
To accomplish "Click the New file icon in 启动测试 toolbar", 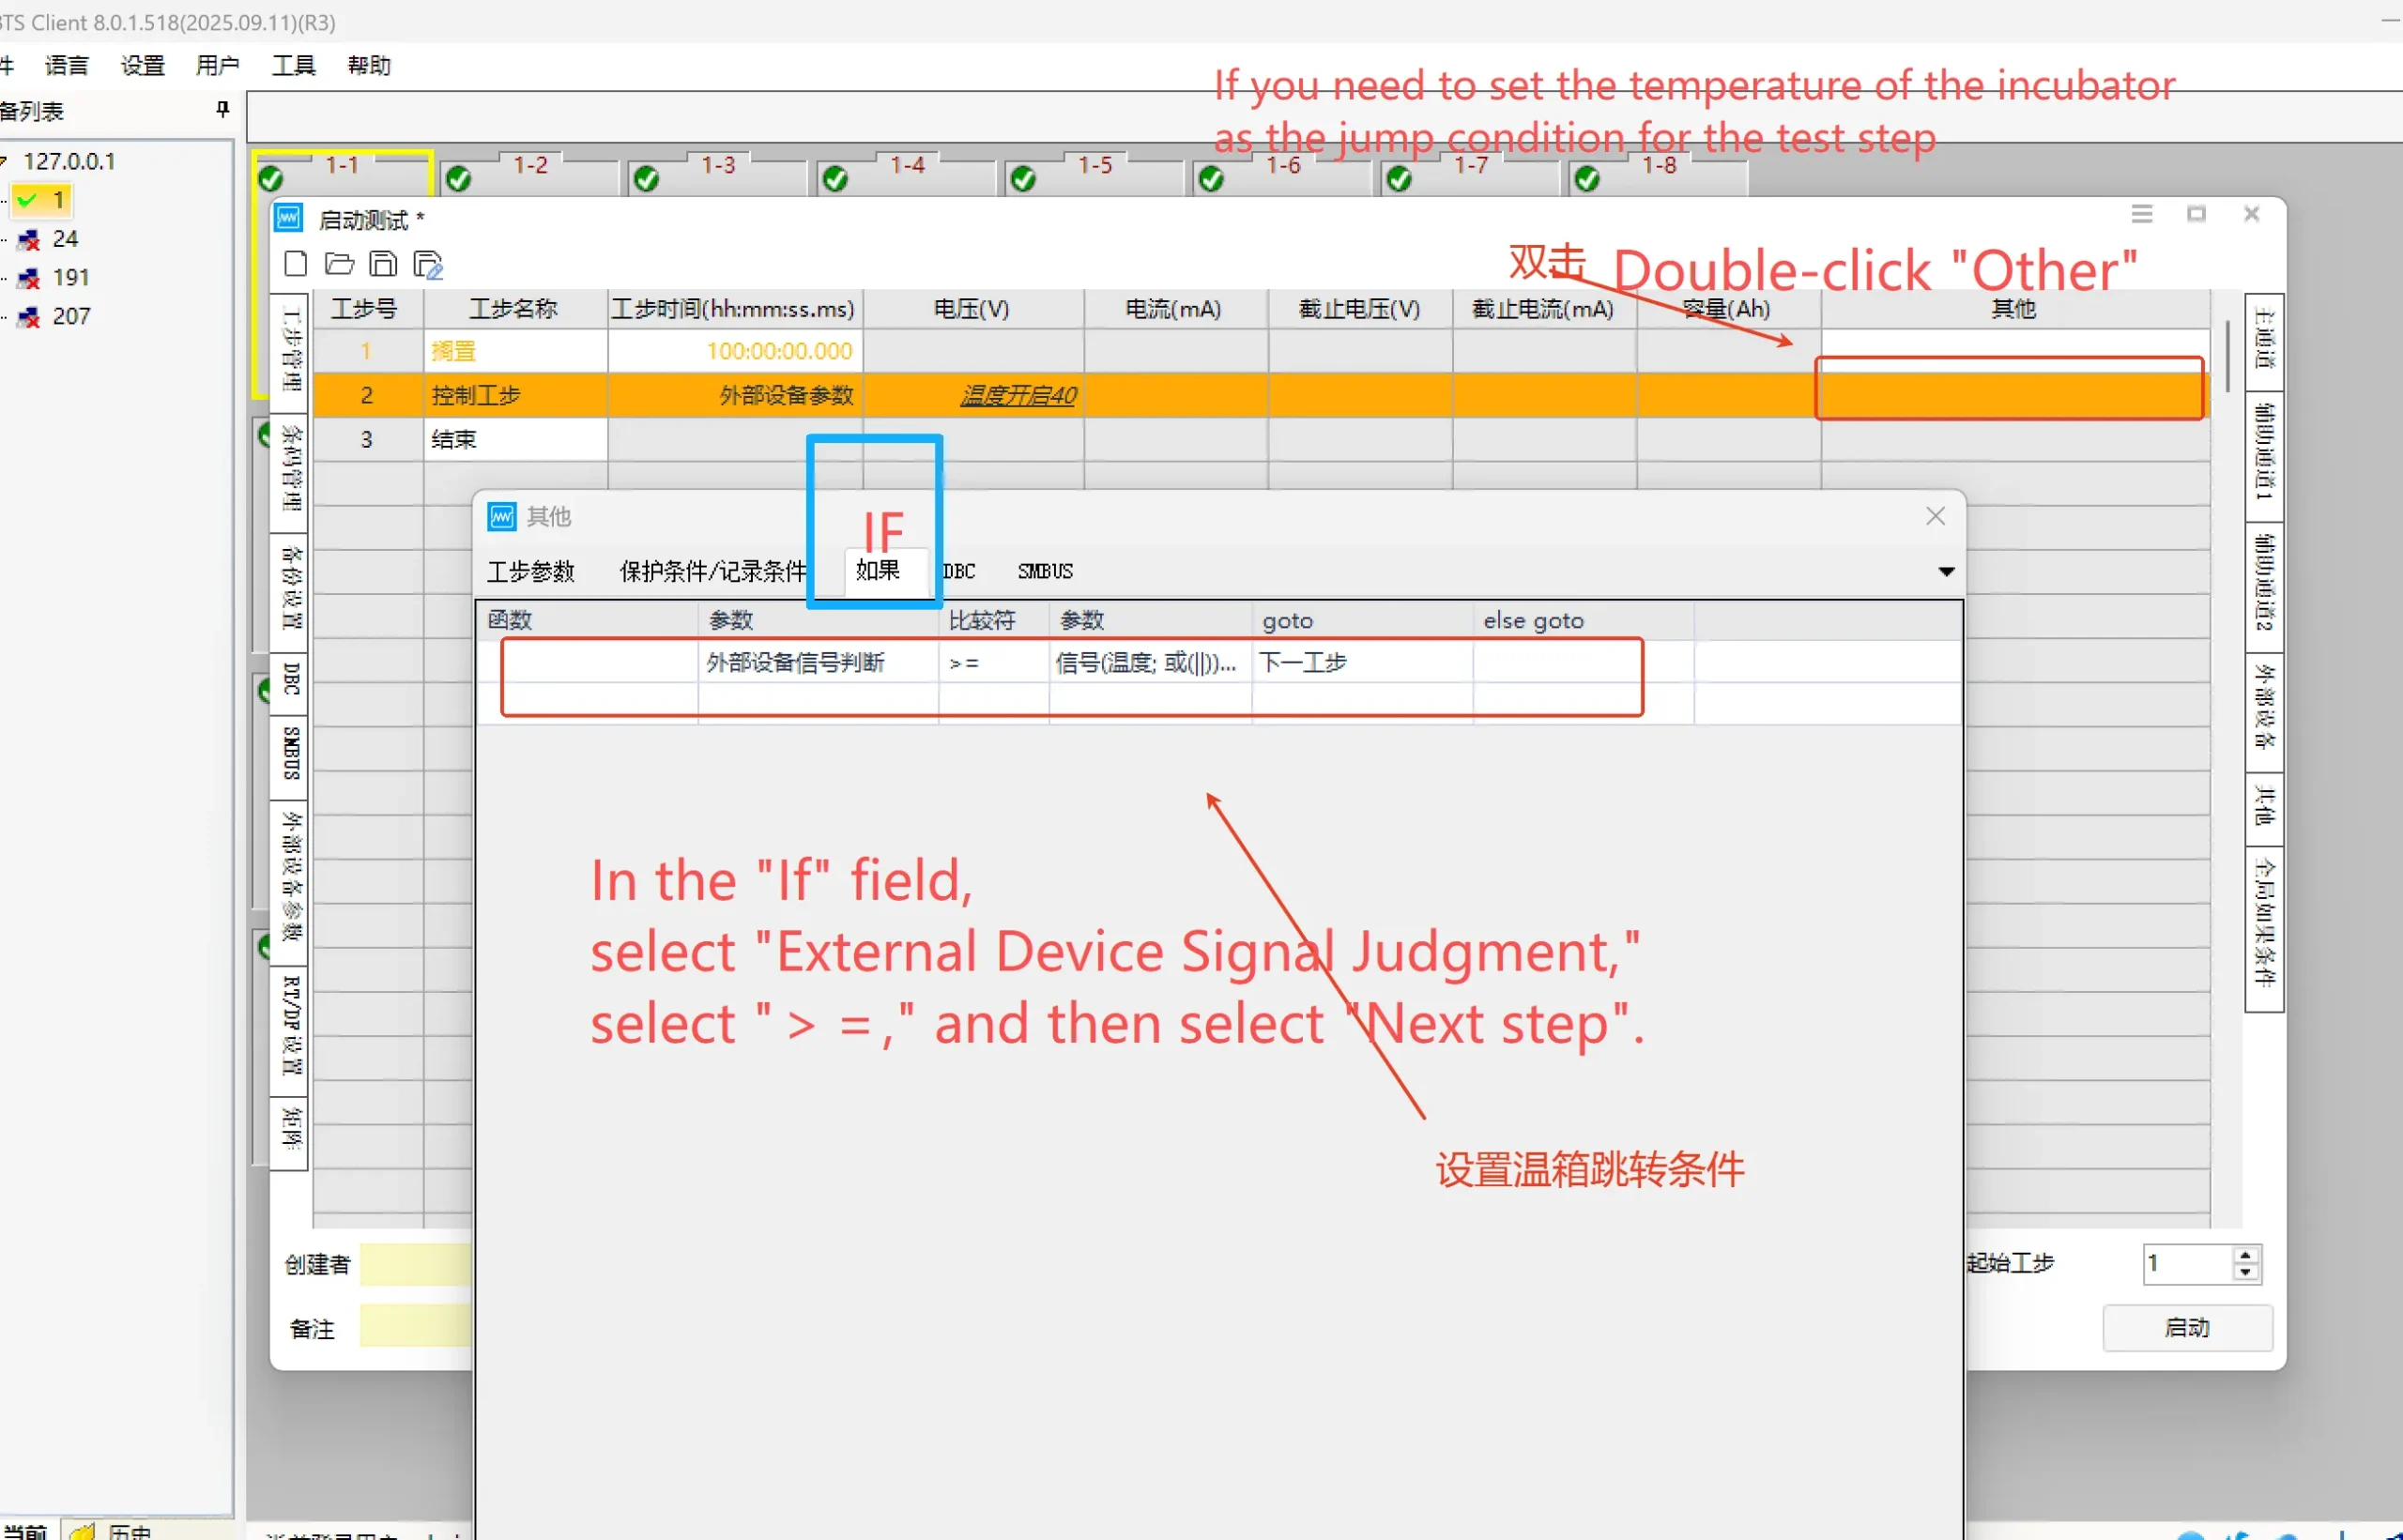I will [x=295, y=264].
